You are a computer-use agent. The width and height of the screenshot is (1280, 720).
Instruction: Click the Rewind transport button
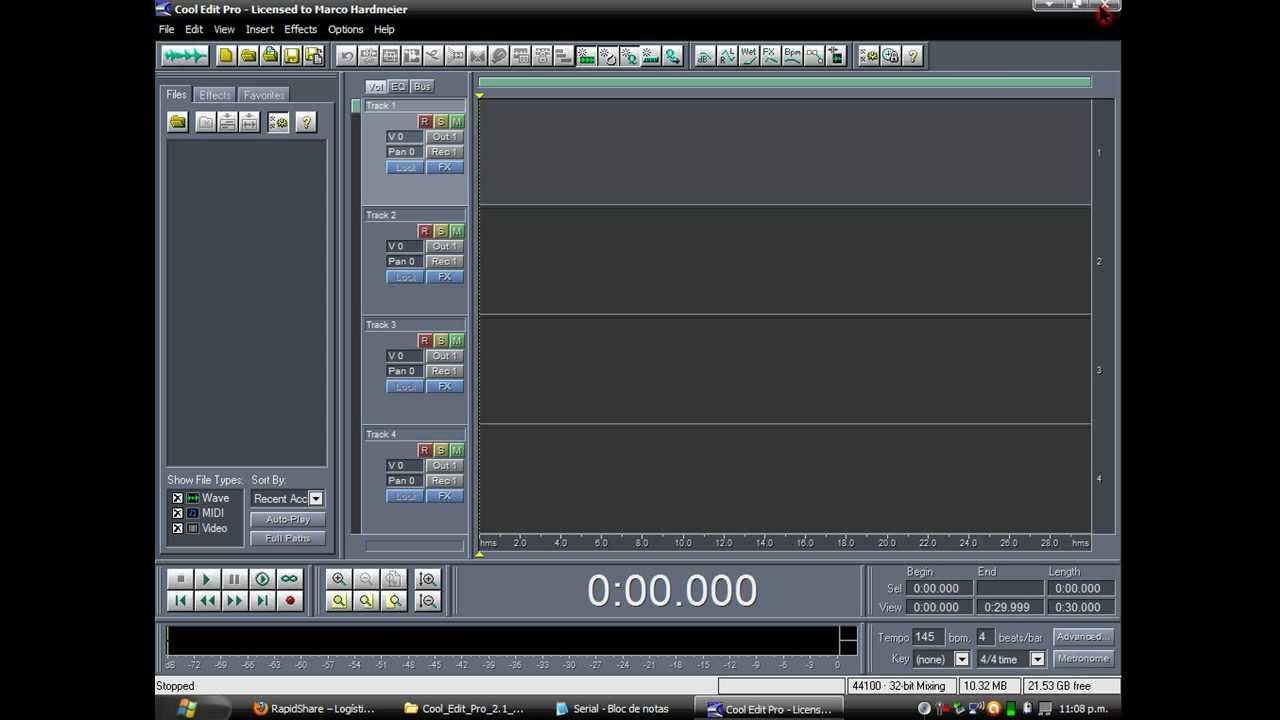point(207,601)
